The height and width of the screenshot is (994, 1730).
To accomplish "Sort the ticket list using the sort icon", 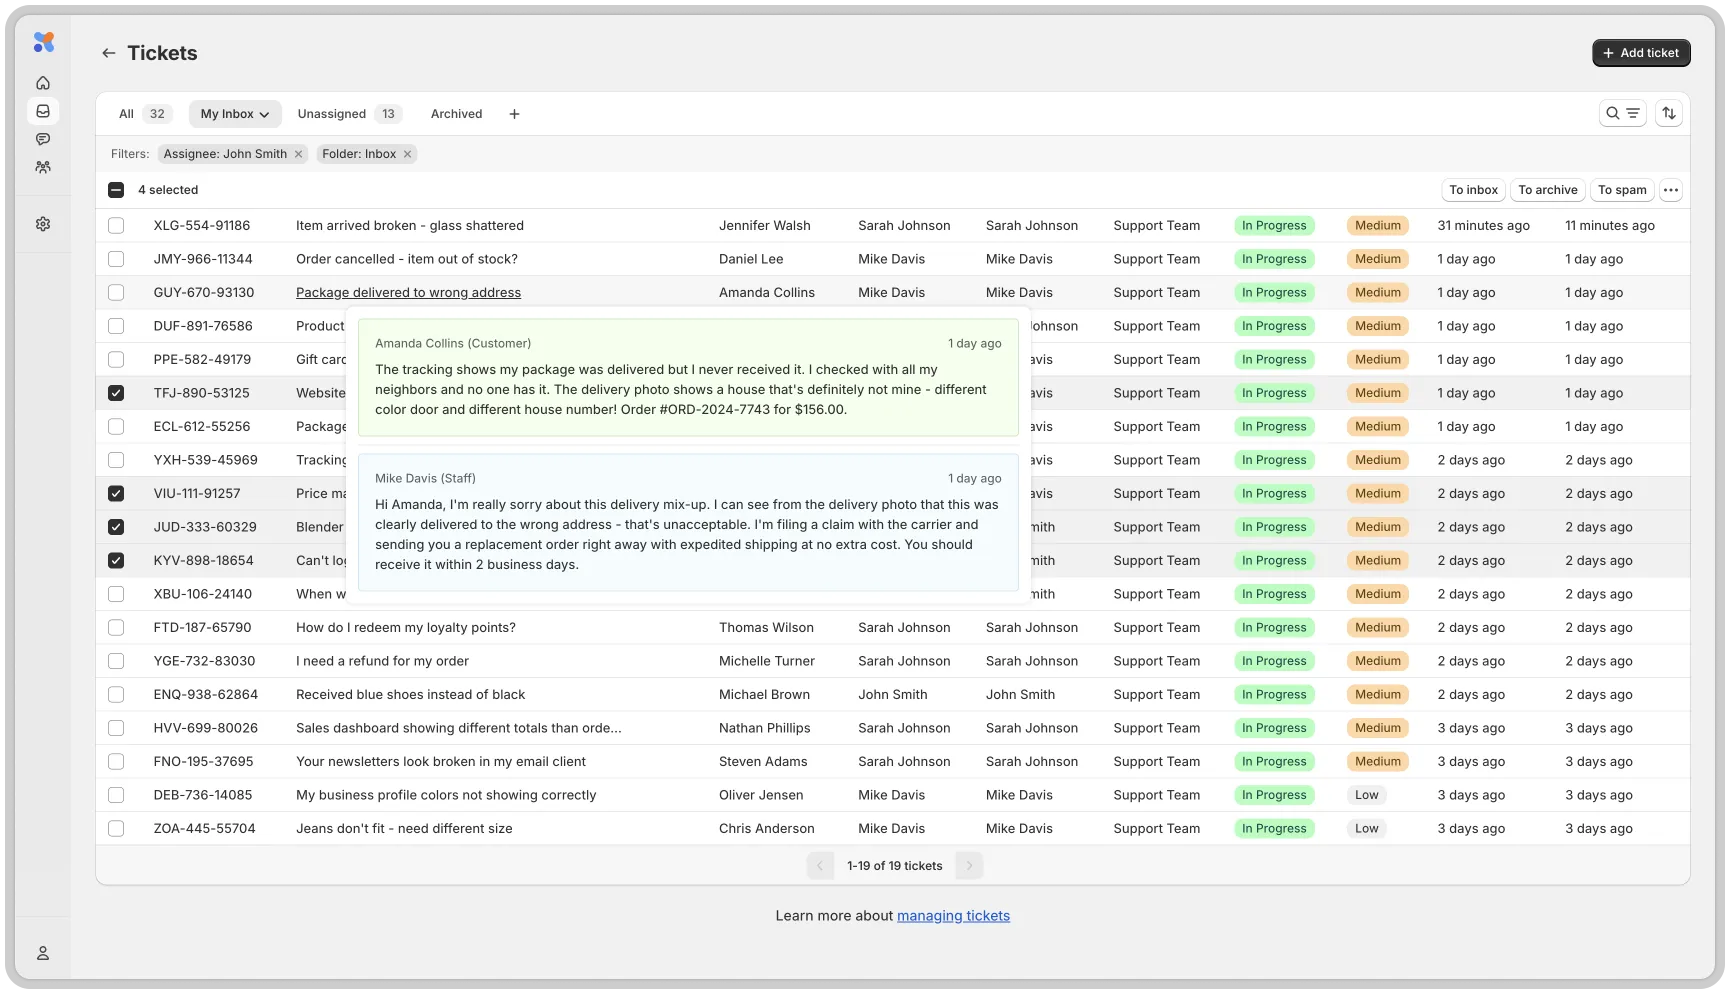I will tap(1669, 112).
